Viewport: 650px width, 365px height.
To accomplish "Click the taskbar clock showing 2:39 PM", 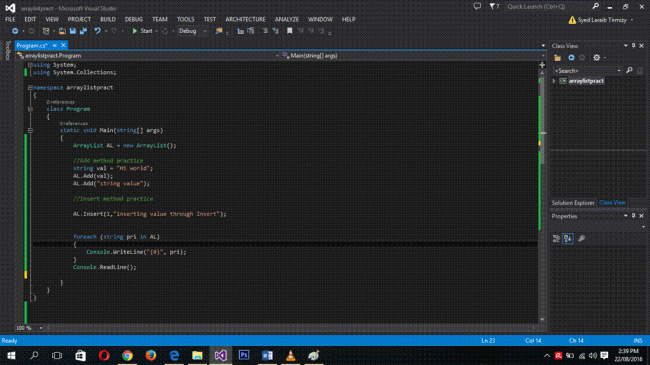I will (x=628, y=355).
